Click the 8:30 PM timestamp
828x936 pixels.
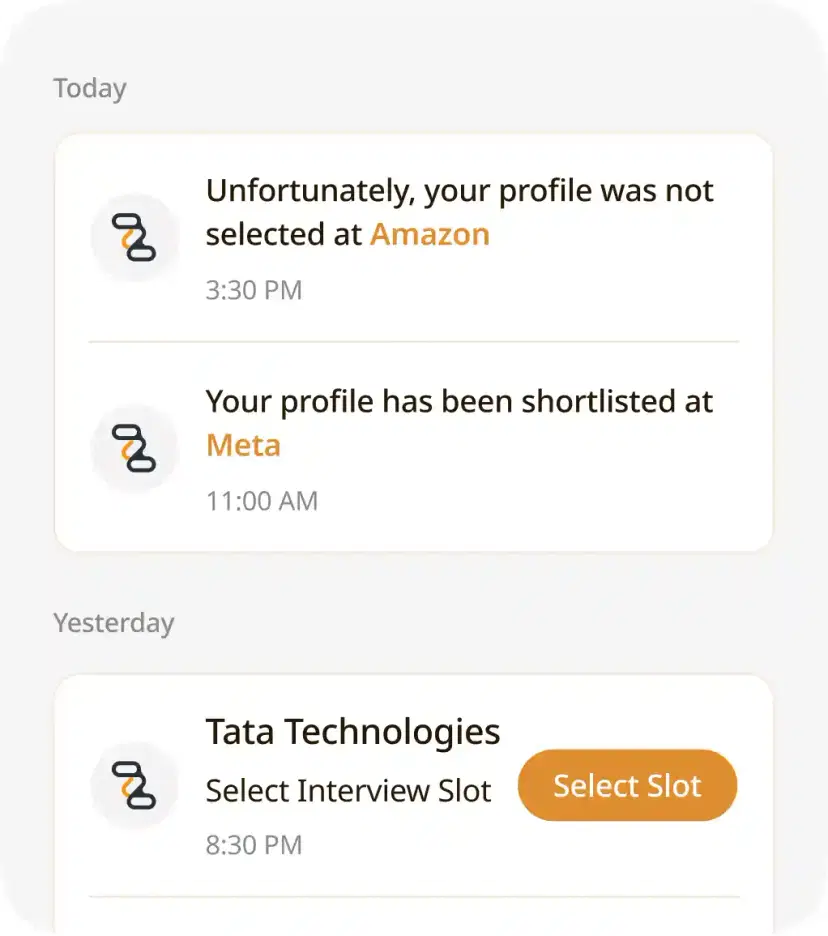coord(254,845)
